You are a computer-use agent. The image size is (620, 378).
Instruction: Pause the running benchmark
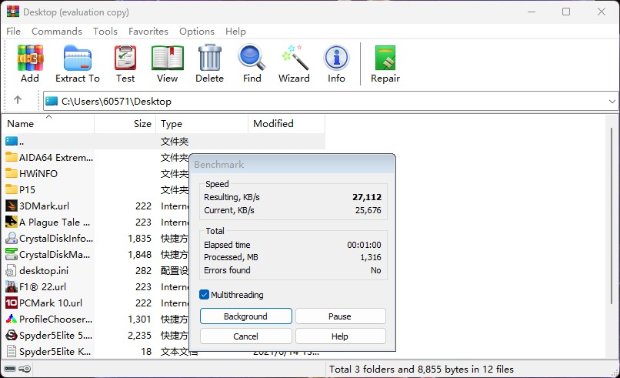click(x=340, y=316)
